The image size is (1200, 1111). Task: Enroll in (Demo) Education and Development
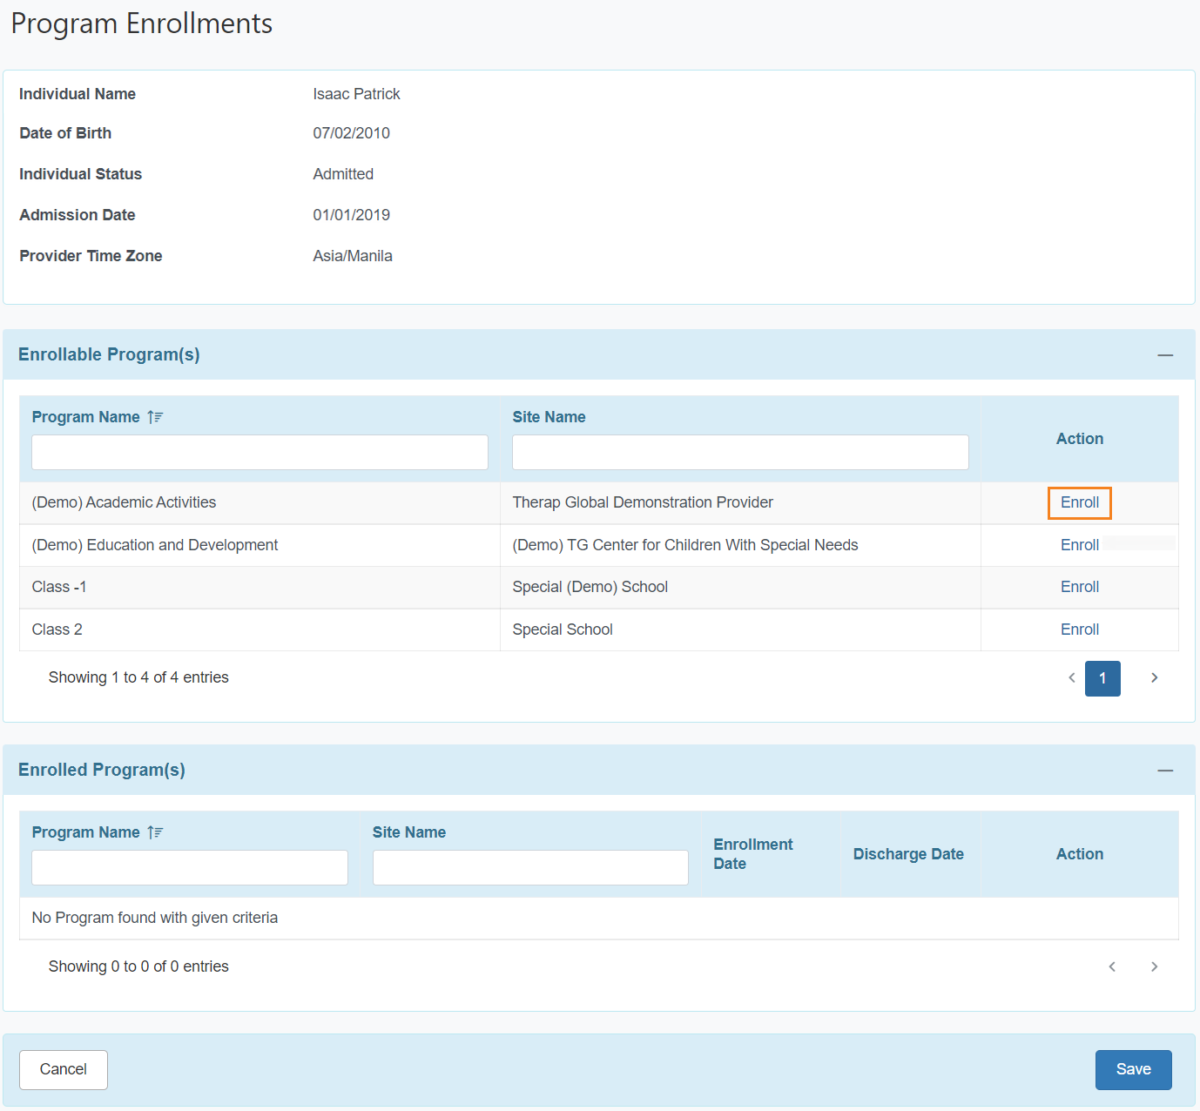tap(1079, 545)
